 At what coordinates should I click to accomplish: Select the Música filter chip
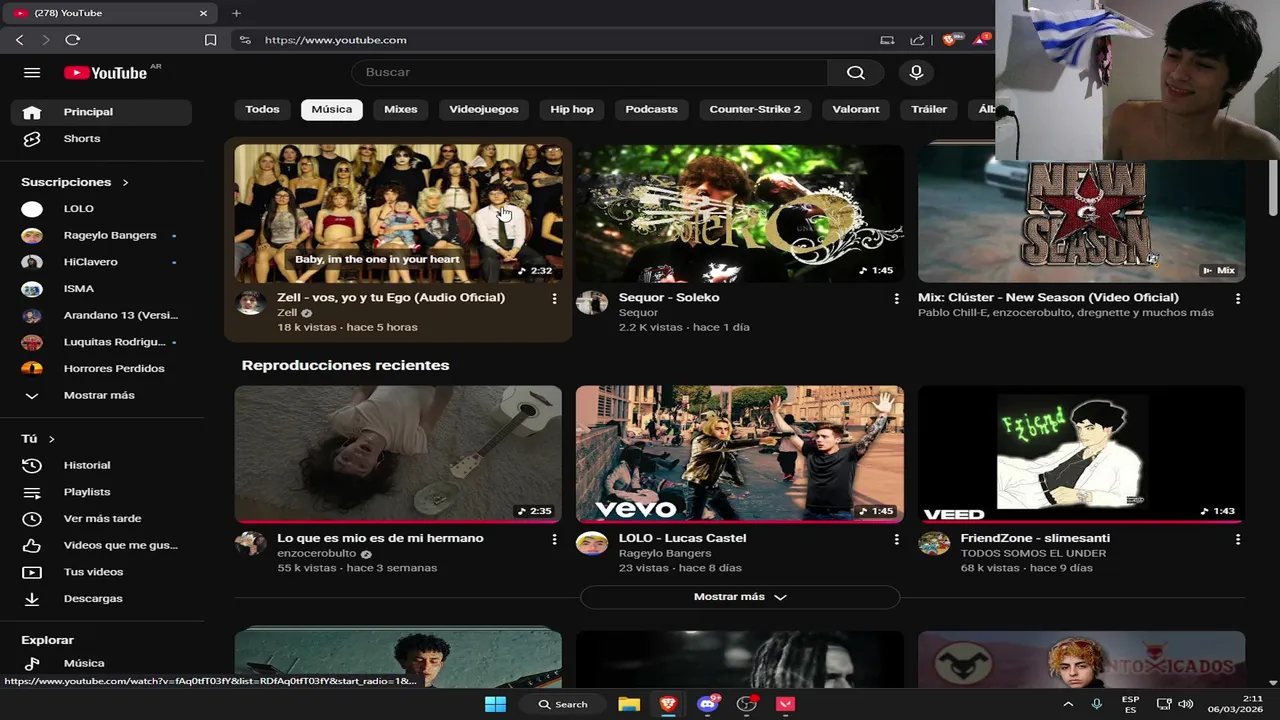click(332, 109)
